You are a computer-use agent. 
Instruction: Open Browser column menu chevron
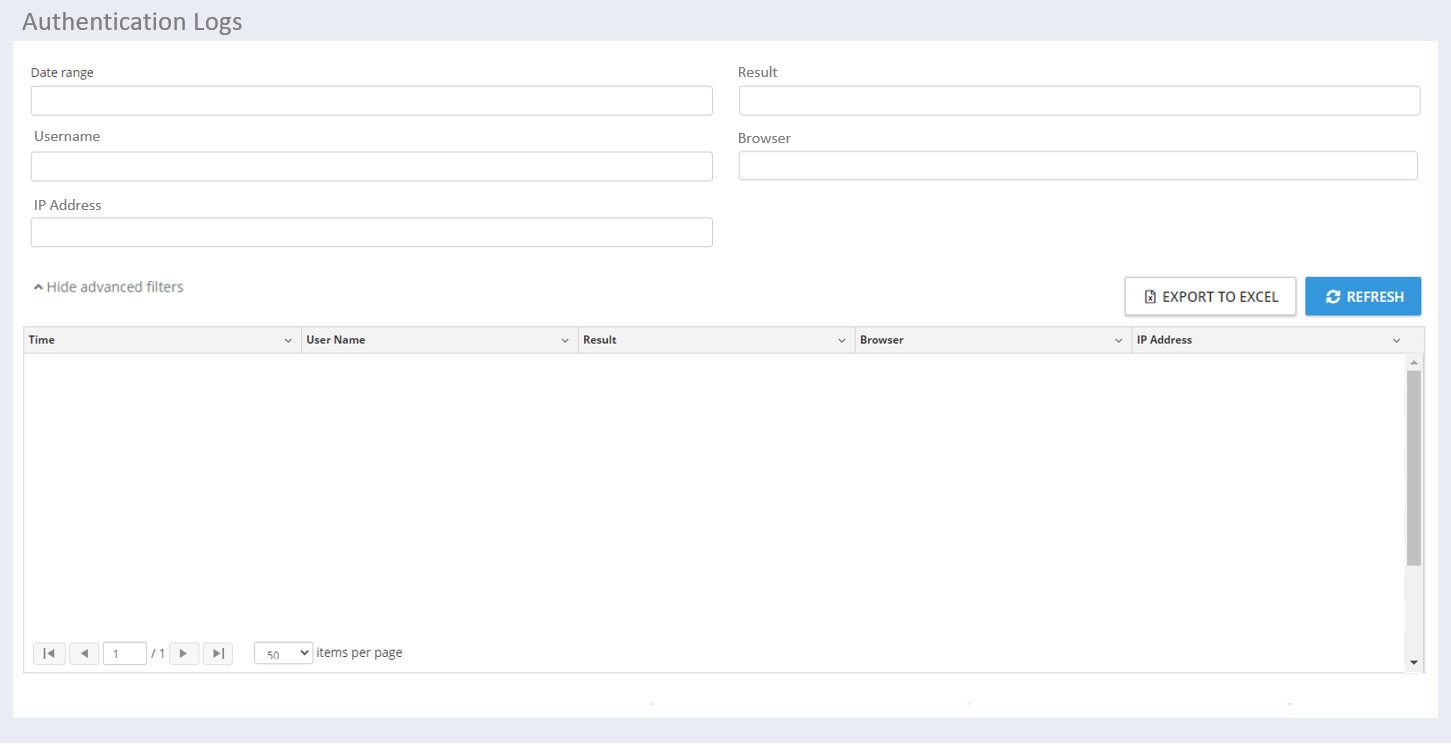pyautogui.click(x=1119, y=341)
